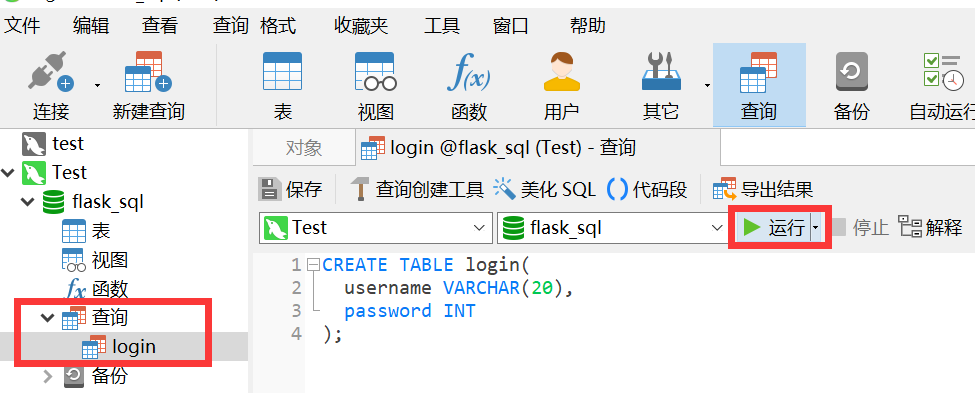Select the test connection in tree
Viewport: 975px width, 393px height.
tap(68, 144)
